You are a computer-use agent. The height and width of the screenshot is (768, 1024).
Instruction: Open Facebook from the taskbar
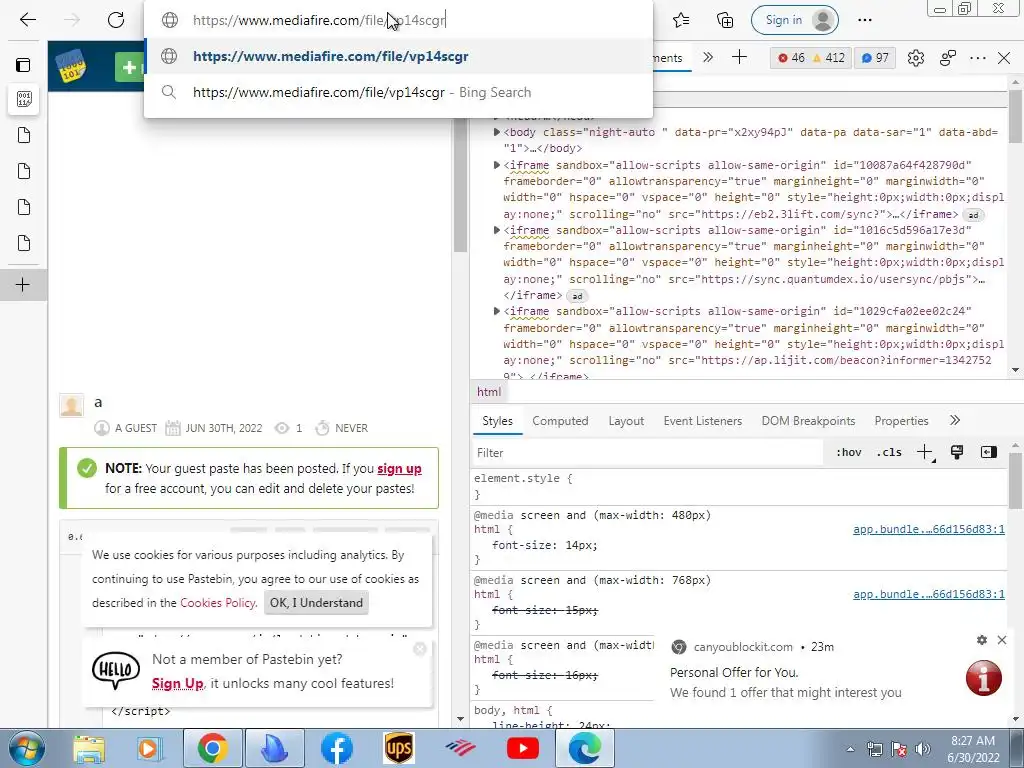coord(337,748)
